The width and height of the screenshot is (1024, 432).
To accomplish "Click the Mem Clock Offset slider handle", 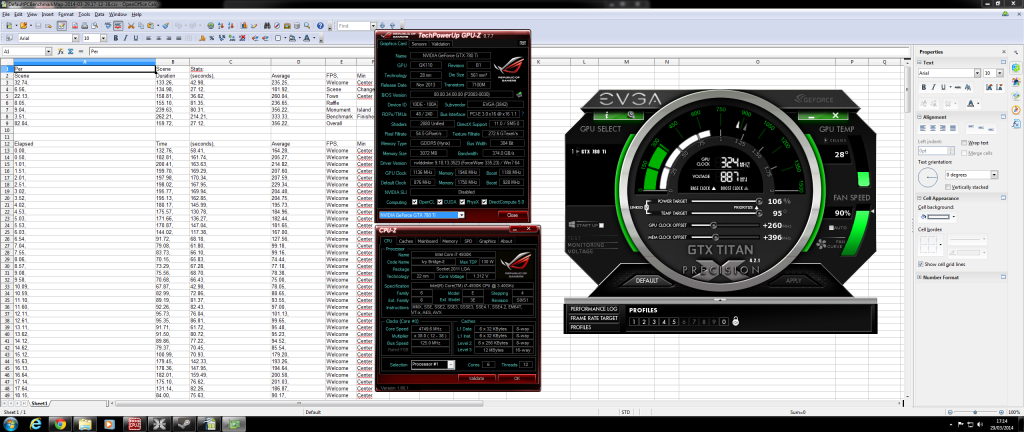I will (716, 237).
